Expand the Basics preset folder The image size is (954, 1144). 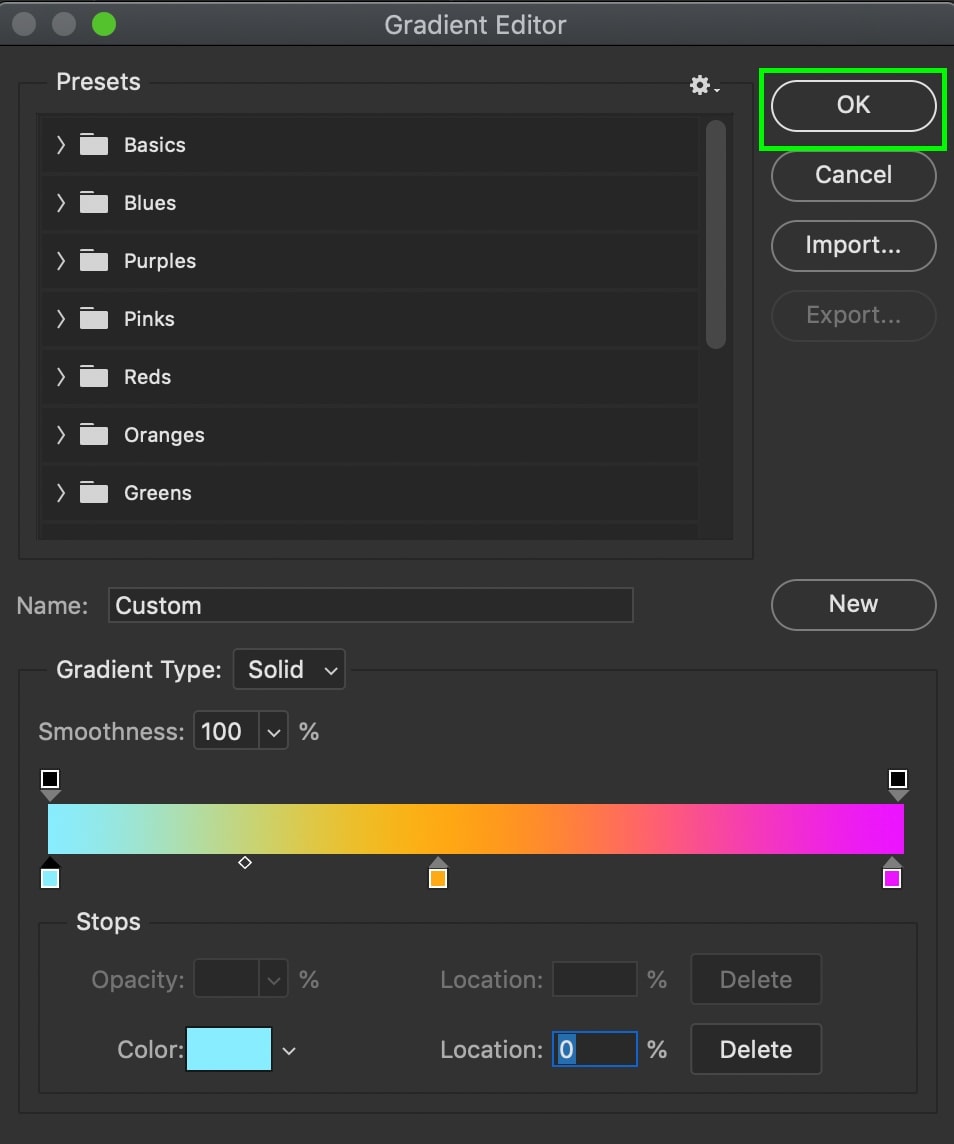[61, 144]
